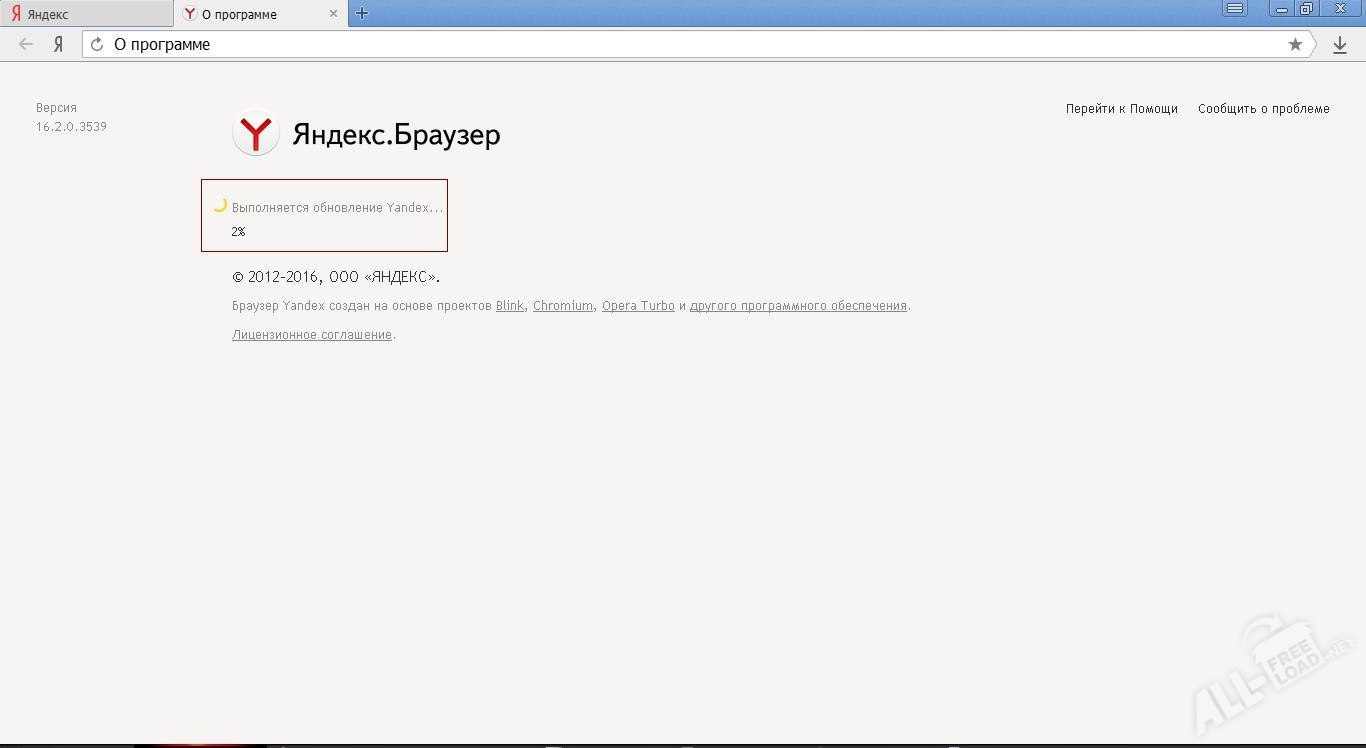Switch to the Яндекс tab
Image resolution: width=1366 pixels, height=748 pixels.
(85, 14)
